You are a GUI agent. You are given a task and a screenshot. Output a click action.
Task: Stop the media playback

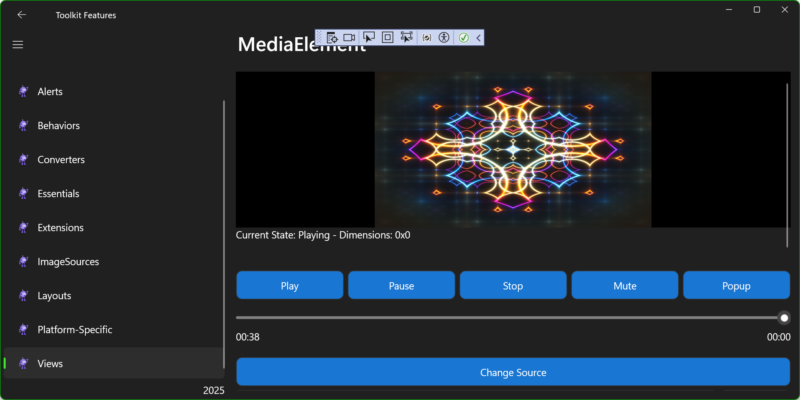click(513, 285)
